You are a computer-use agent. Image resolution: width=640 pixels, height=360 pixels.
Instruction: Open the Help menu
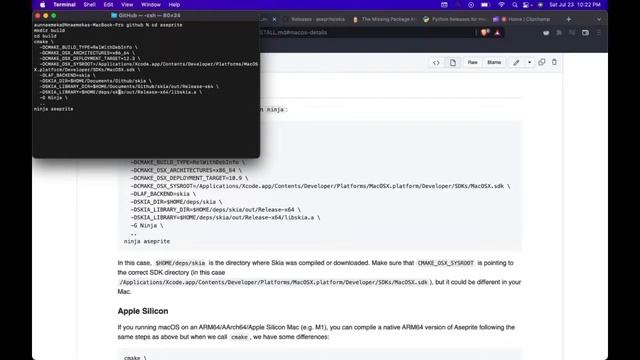(x=174, y=5)
